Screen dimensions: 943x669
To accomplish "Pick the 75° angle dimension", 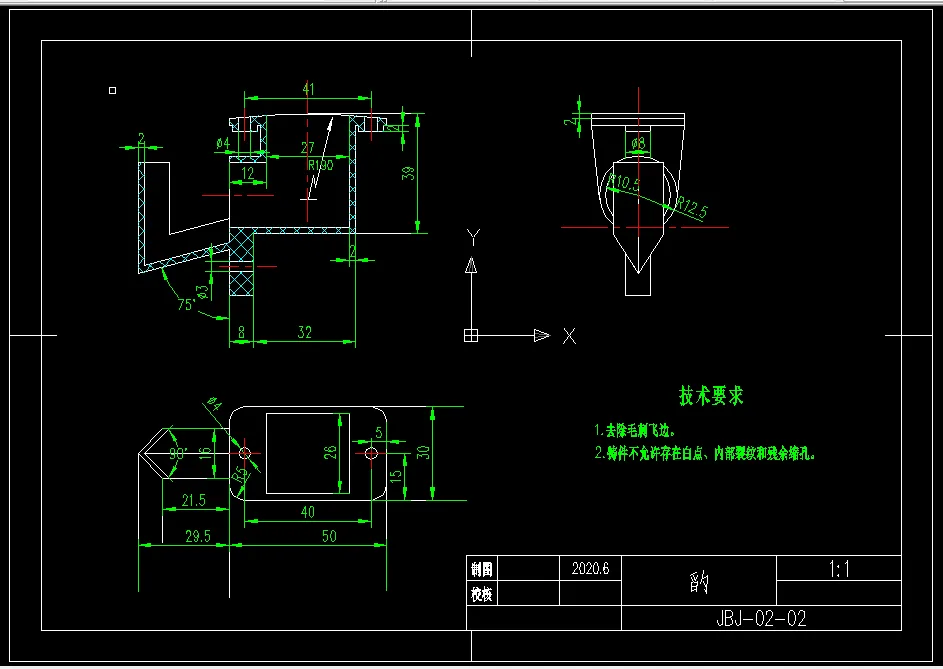I will (186, 304).
